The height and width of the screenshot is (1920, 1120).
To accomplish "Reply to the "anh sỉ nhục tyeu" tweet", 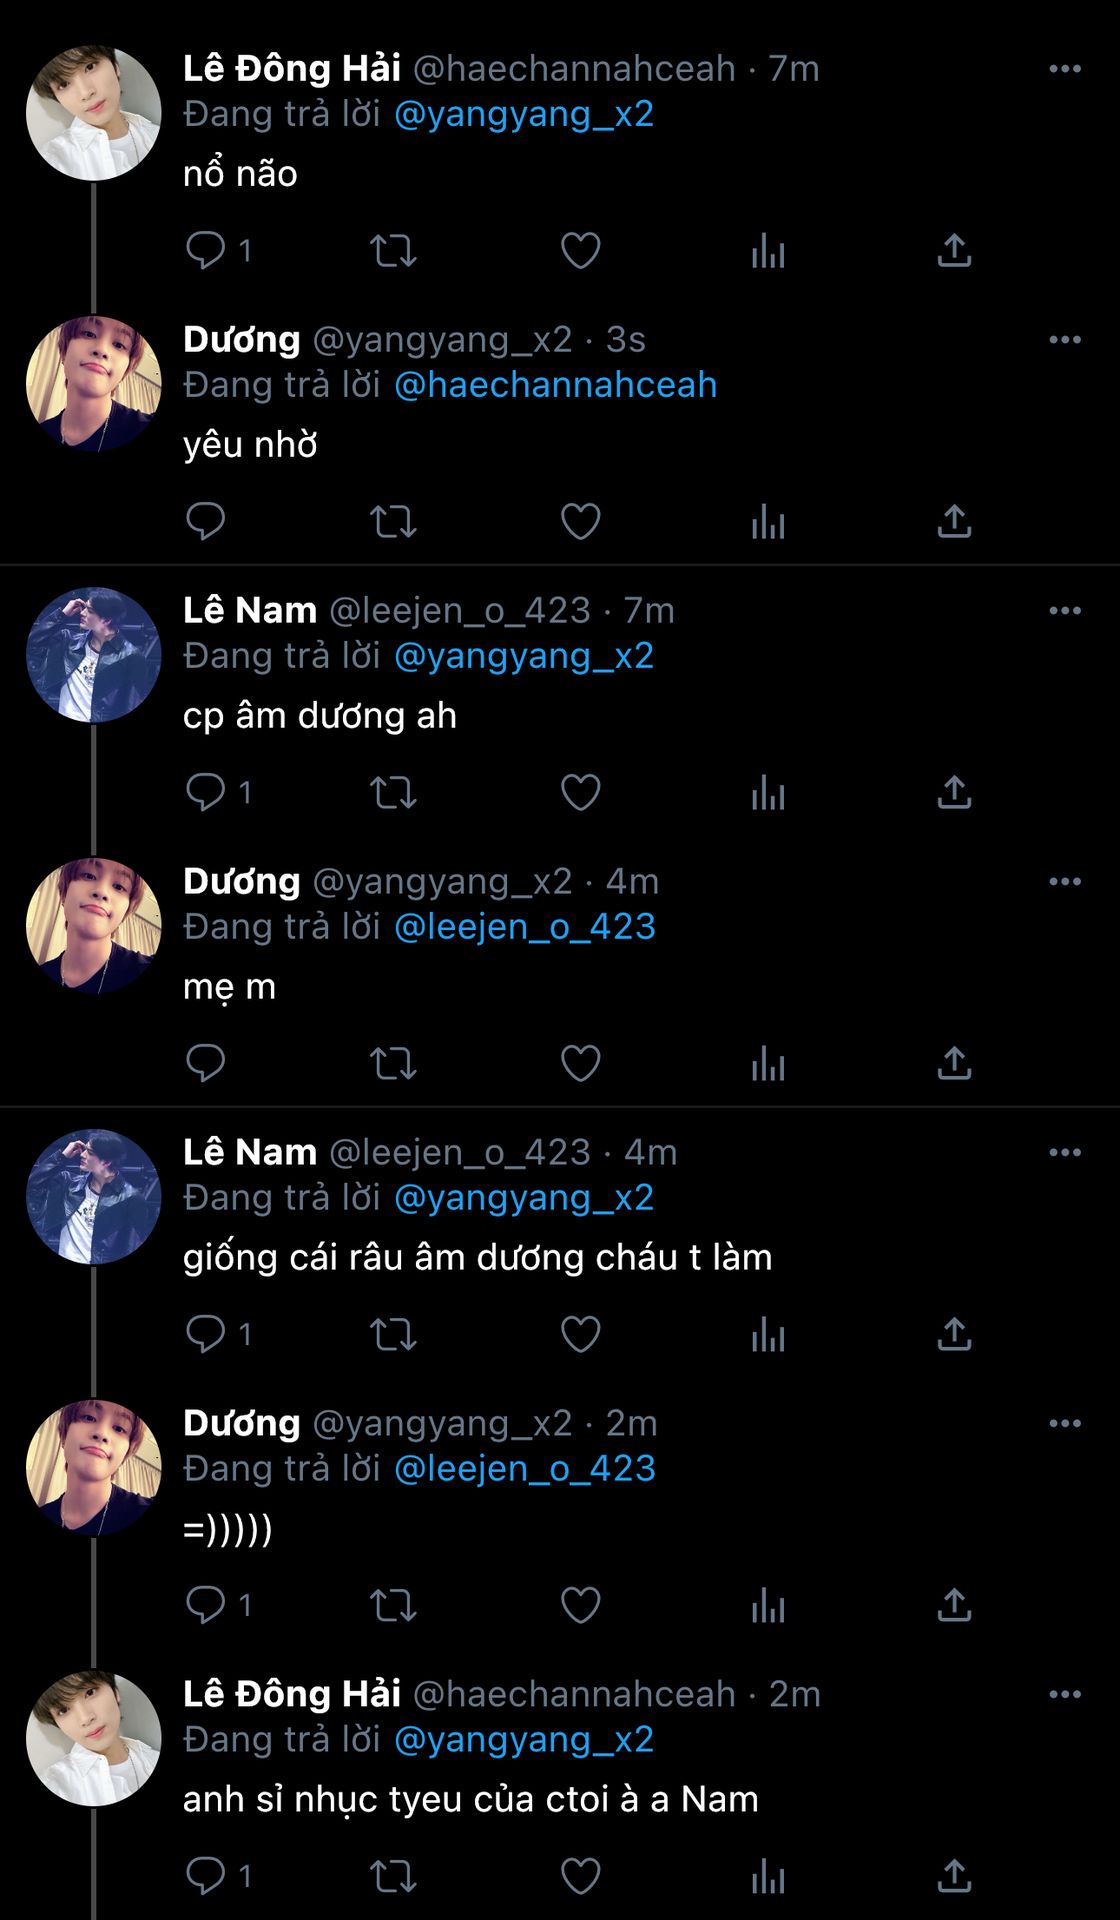I will (x=206, y=1876).
